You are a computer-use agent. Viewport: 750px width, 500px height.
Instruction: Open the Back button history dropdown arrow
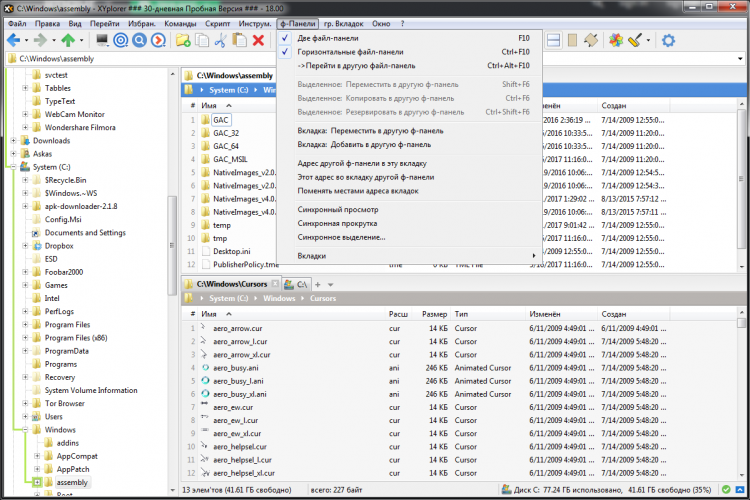(26, 41)
